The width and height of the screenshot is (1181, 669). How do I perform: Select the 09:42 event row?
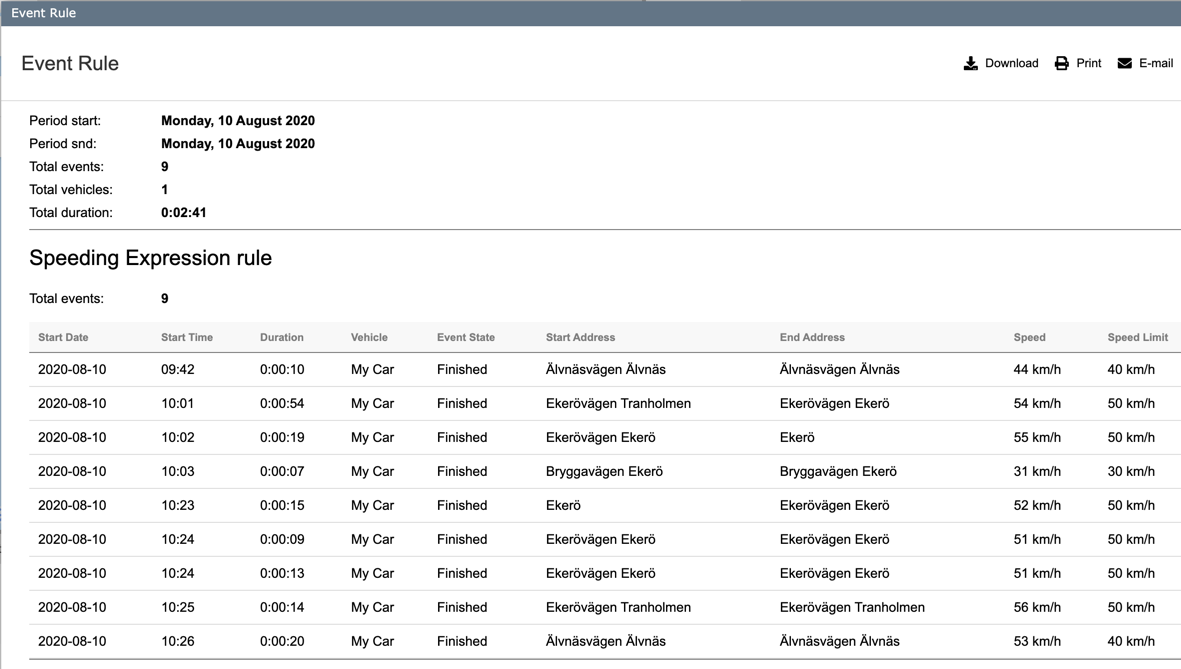[178, 370]
